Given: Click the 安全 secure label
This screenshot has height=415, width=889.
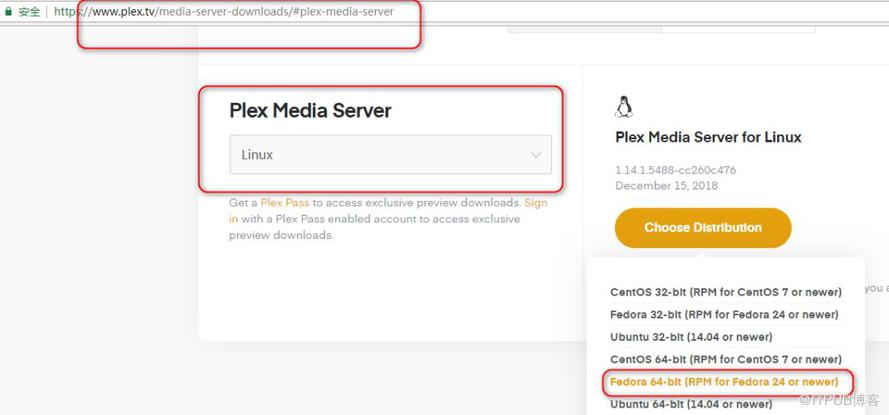Looking at the screenshot, I should (29, 12).
